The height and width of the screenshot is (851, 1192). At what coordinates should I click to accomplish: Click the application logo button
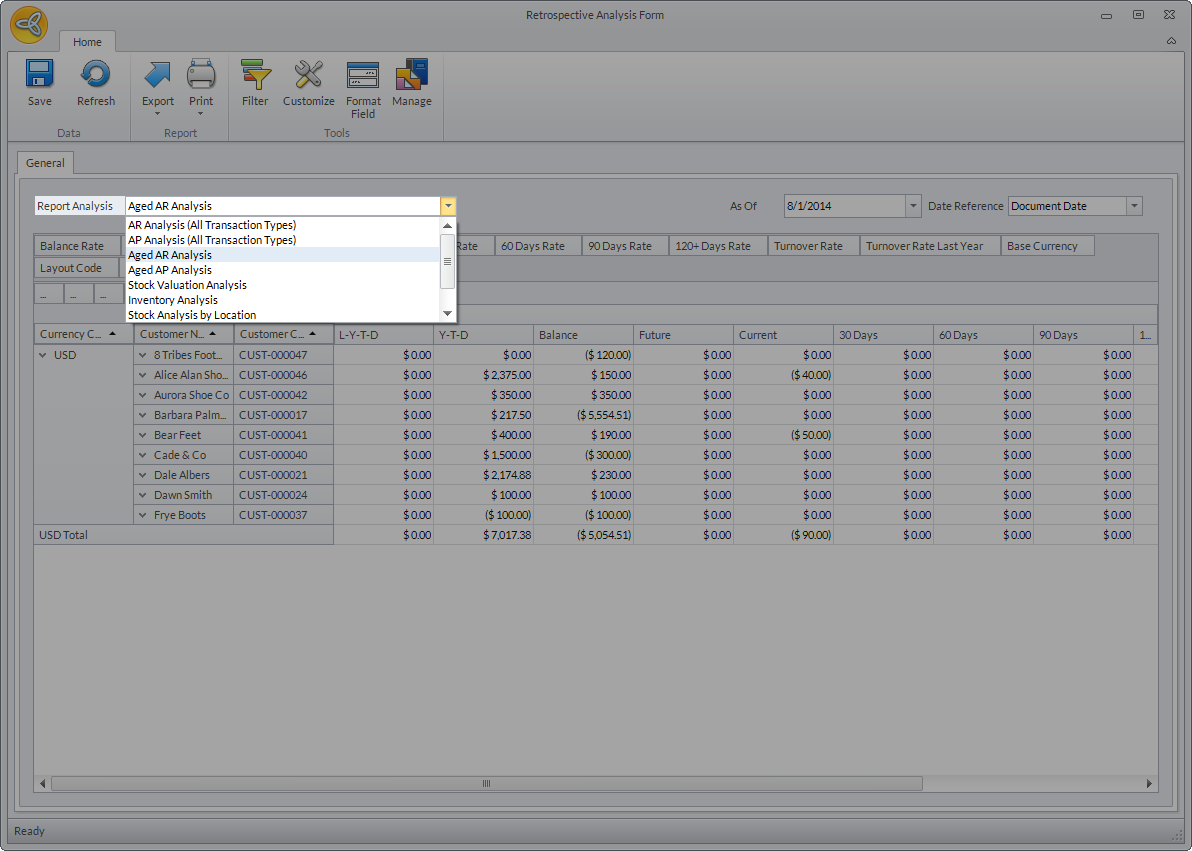click(29, 25)
